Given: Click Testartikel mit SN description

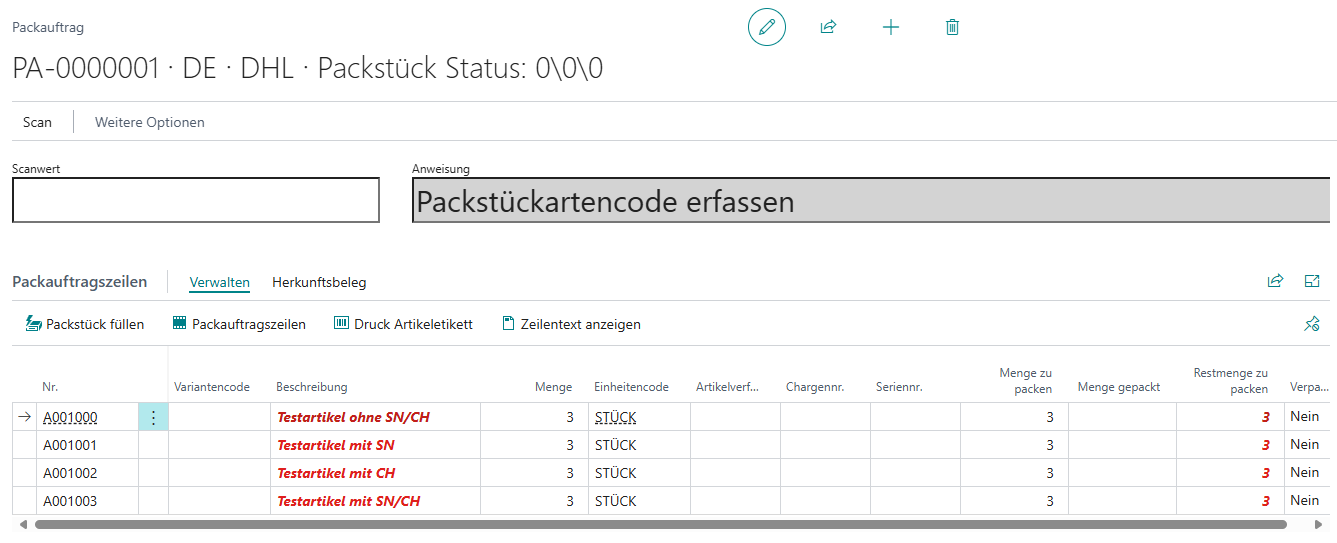Looking at the screenshot, I should coord(335,445).
